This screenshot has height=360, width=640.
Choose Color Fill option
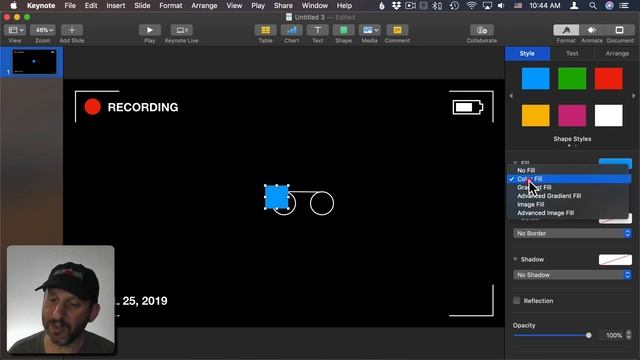[x=568, y=179]
